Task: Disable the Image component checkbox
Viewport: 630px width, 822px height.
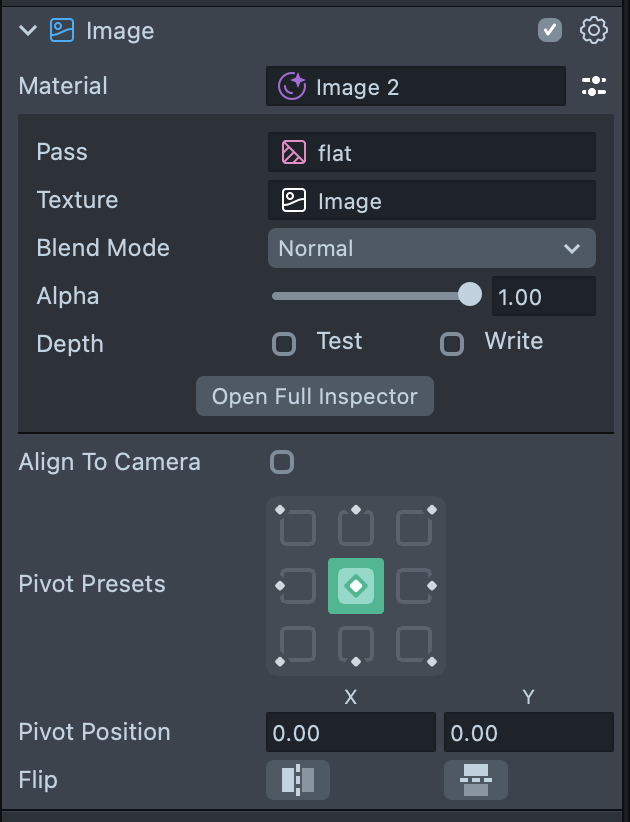Action: (x=550, y=31)
